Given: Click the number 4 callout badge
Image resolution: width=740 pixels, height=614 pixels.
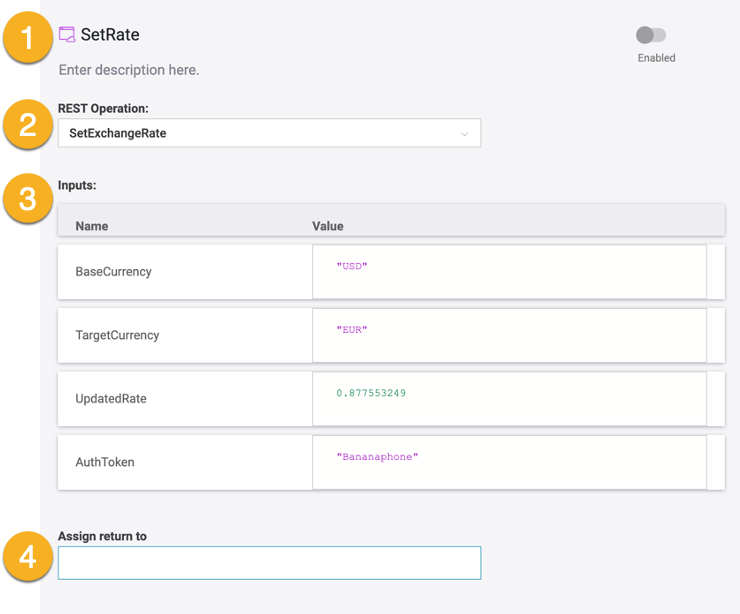Looking at the screenshot, I should coord(28,556).
